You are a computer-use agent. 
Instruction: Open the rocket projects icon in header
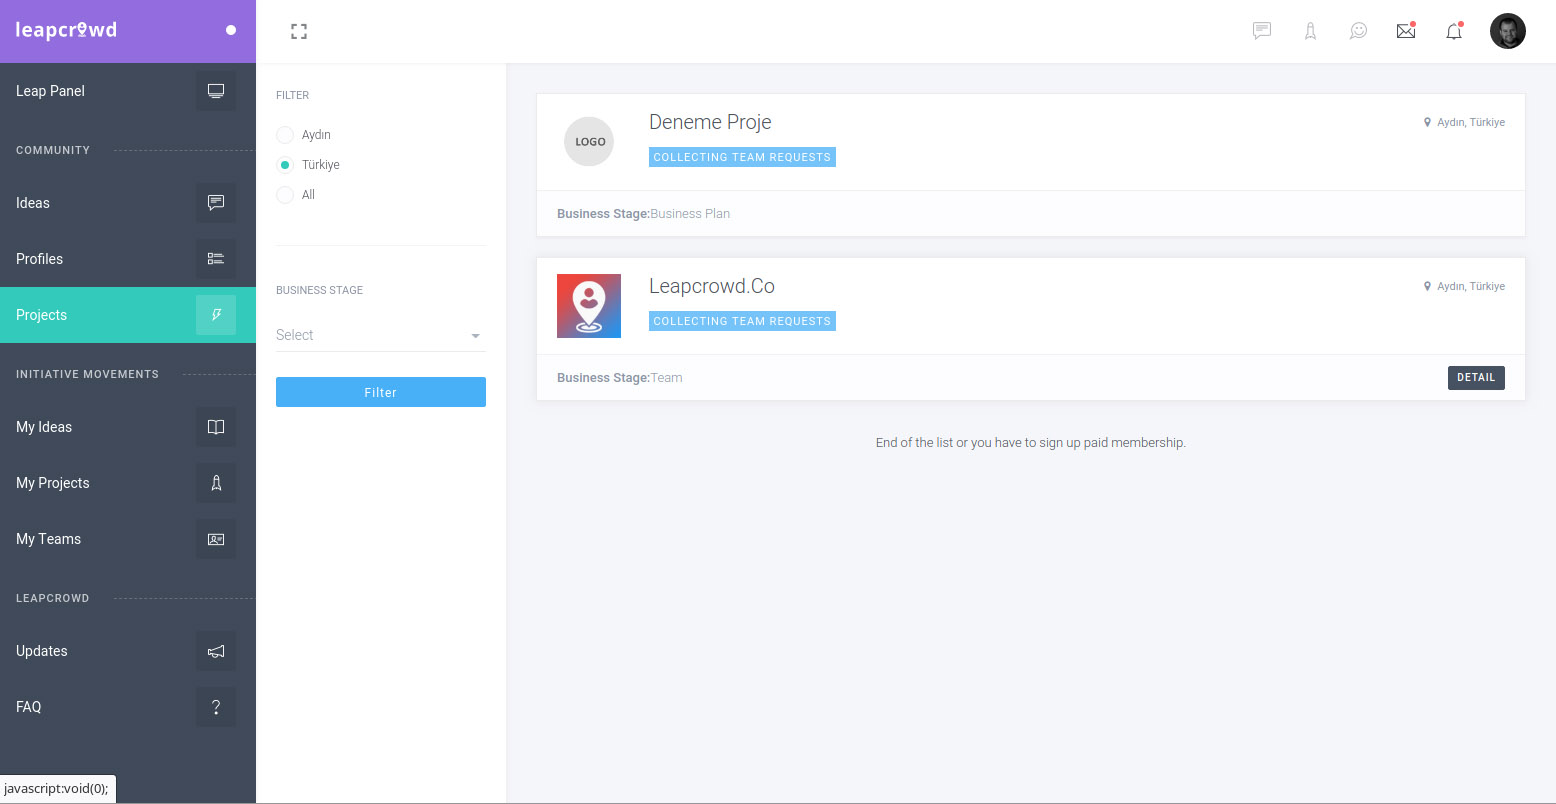pyautogui.click(x=1310, y=31)
